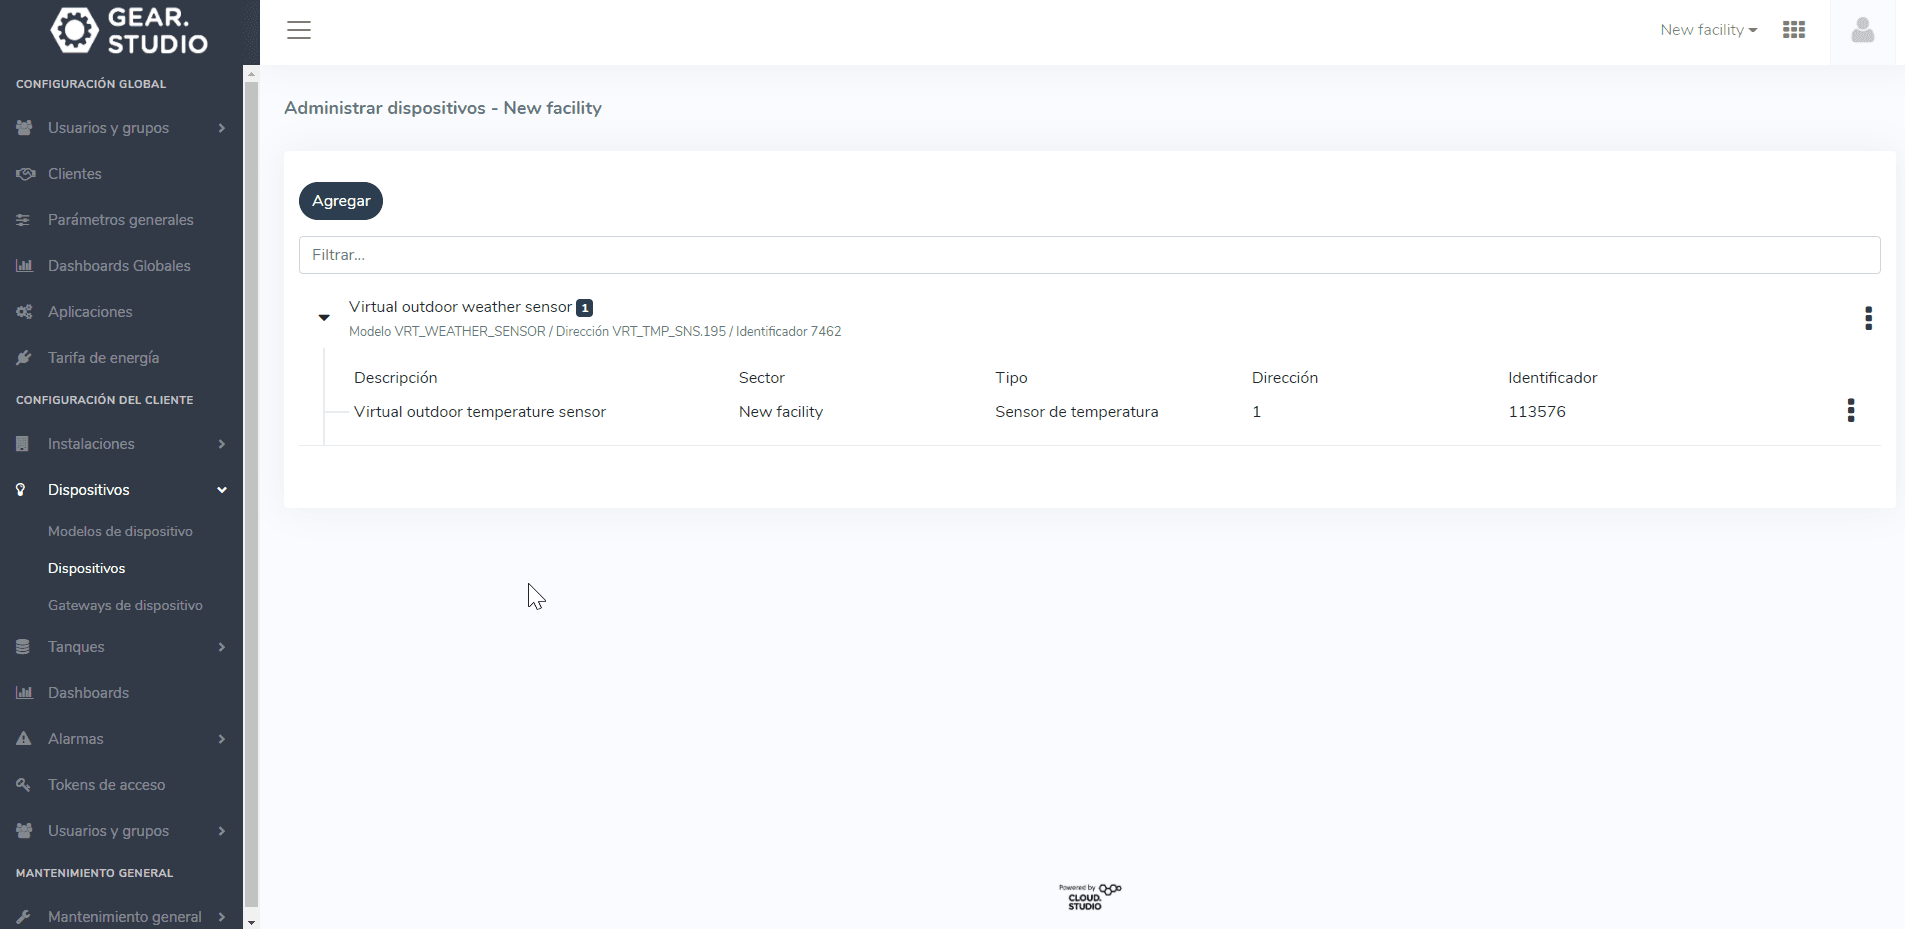
Task: Collapse the Dispositivos sidebar section
Action: pyautogui.click(x=121, y=490)
